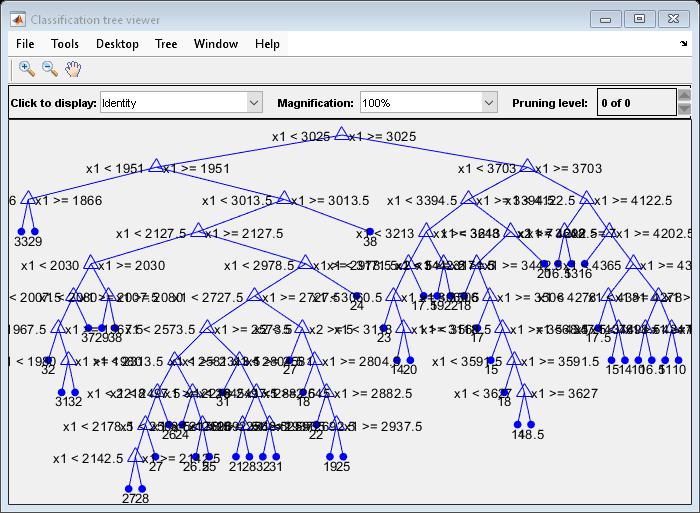700x513 pixels.
Task: Click the branch triangle for x1 < 1951
Action: [x=155, y=166]
